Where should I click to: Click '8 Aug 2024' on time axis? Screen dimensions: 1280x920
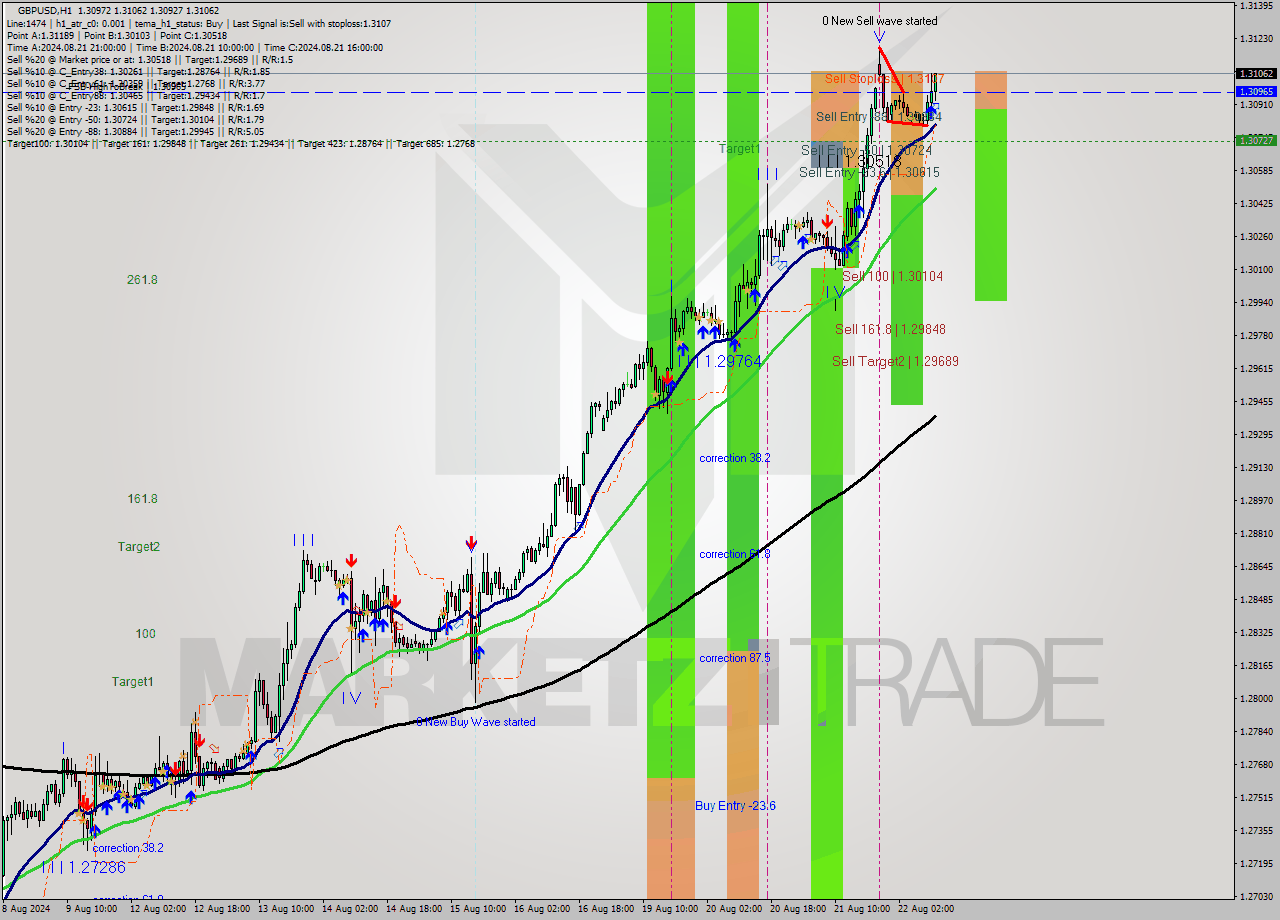[26, 910]
